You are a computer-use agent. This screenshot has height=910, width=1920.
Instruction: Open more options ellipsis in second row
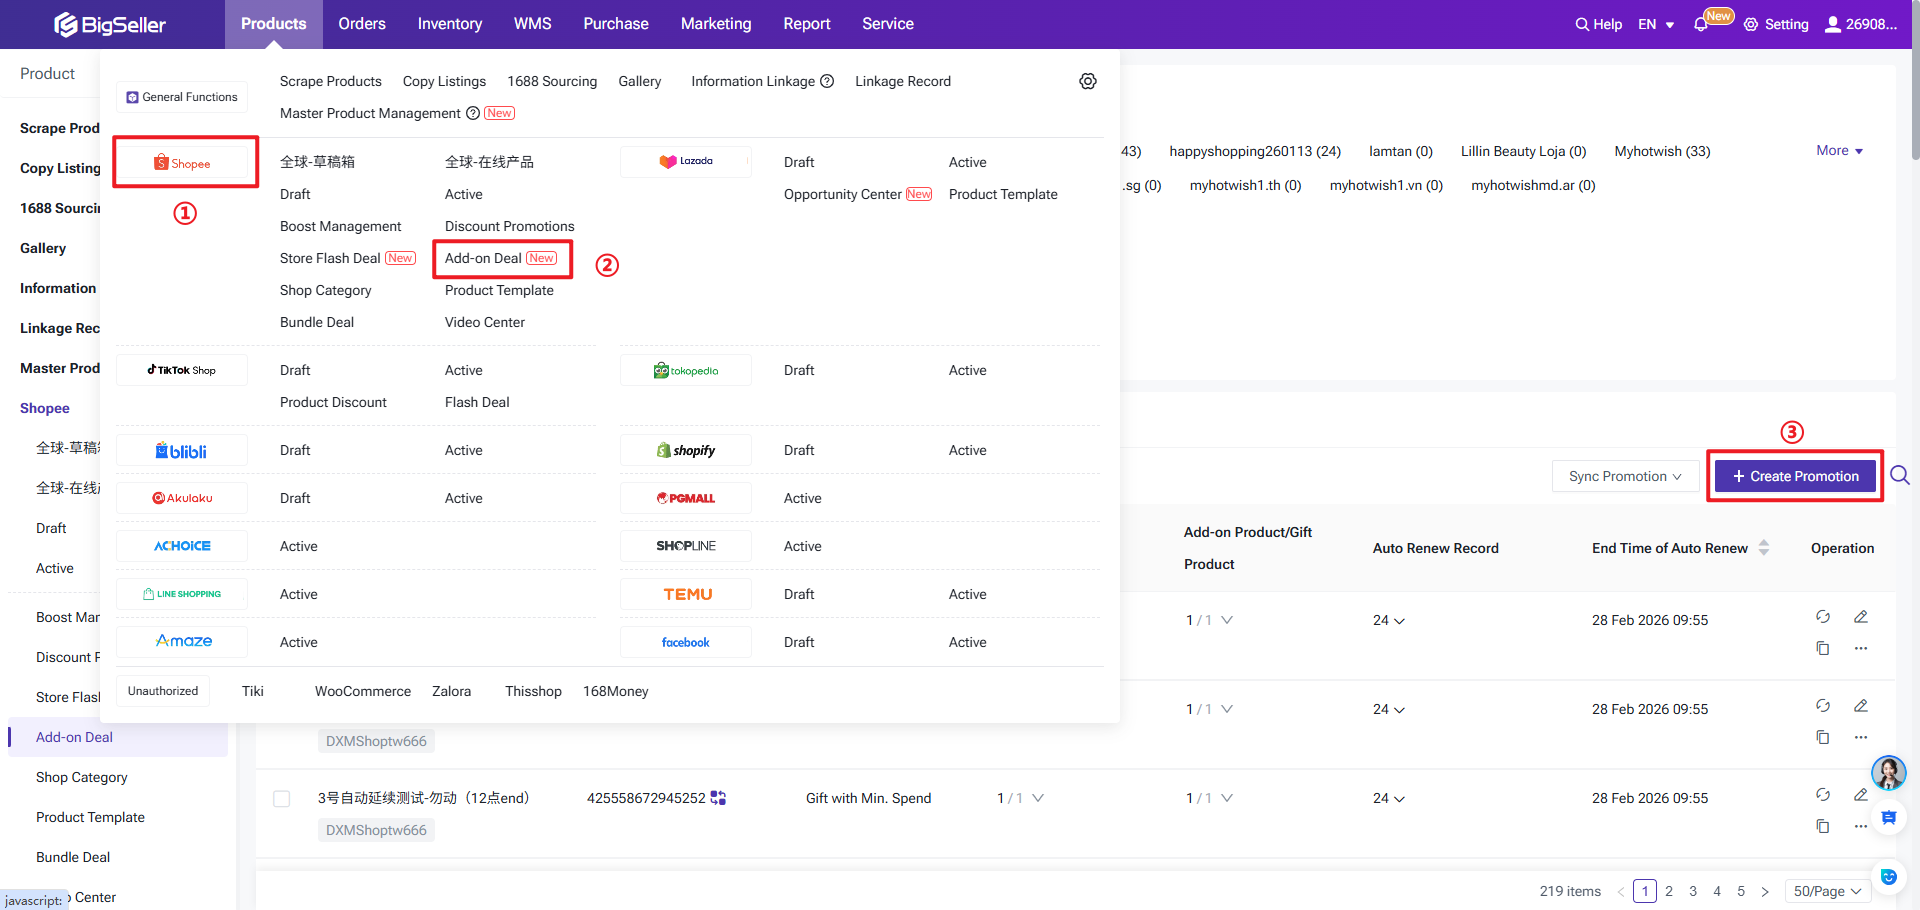point(1861,737)
